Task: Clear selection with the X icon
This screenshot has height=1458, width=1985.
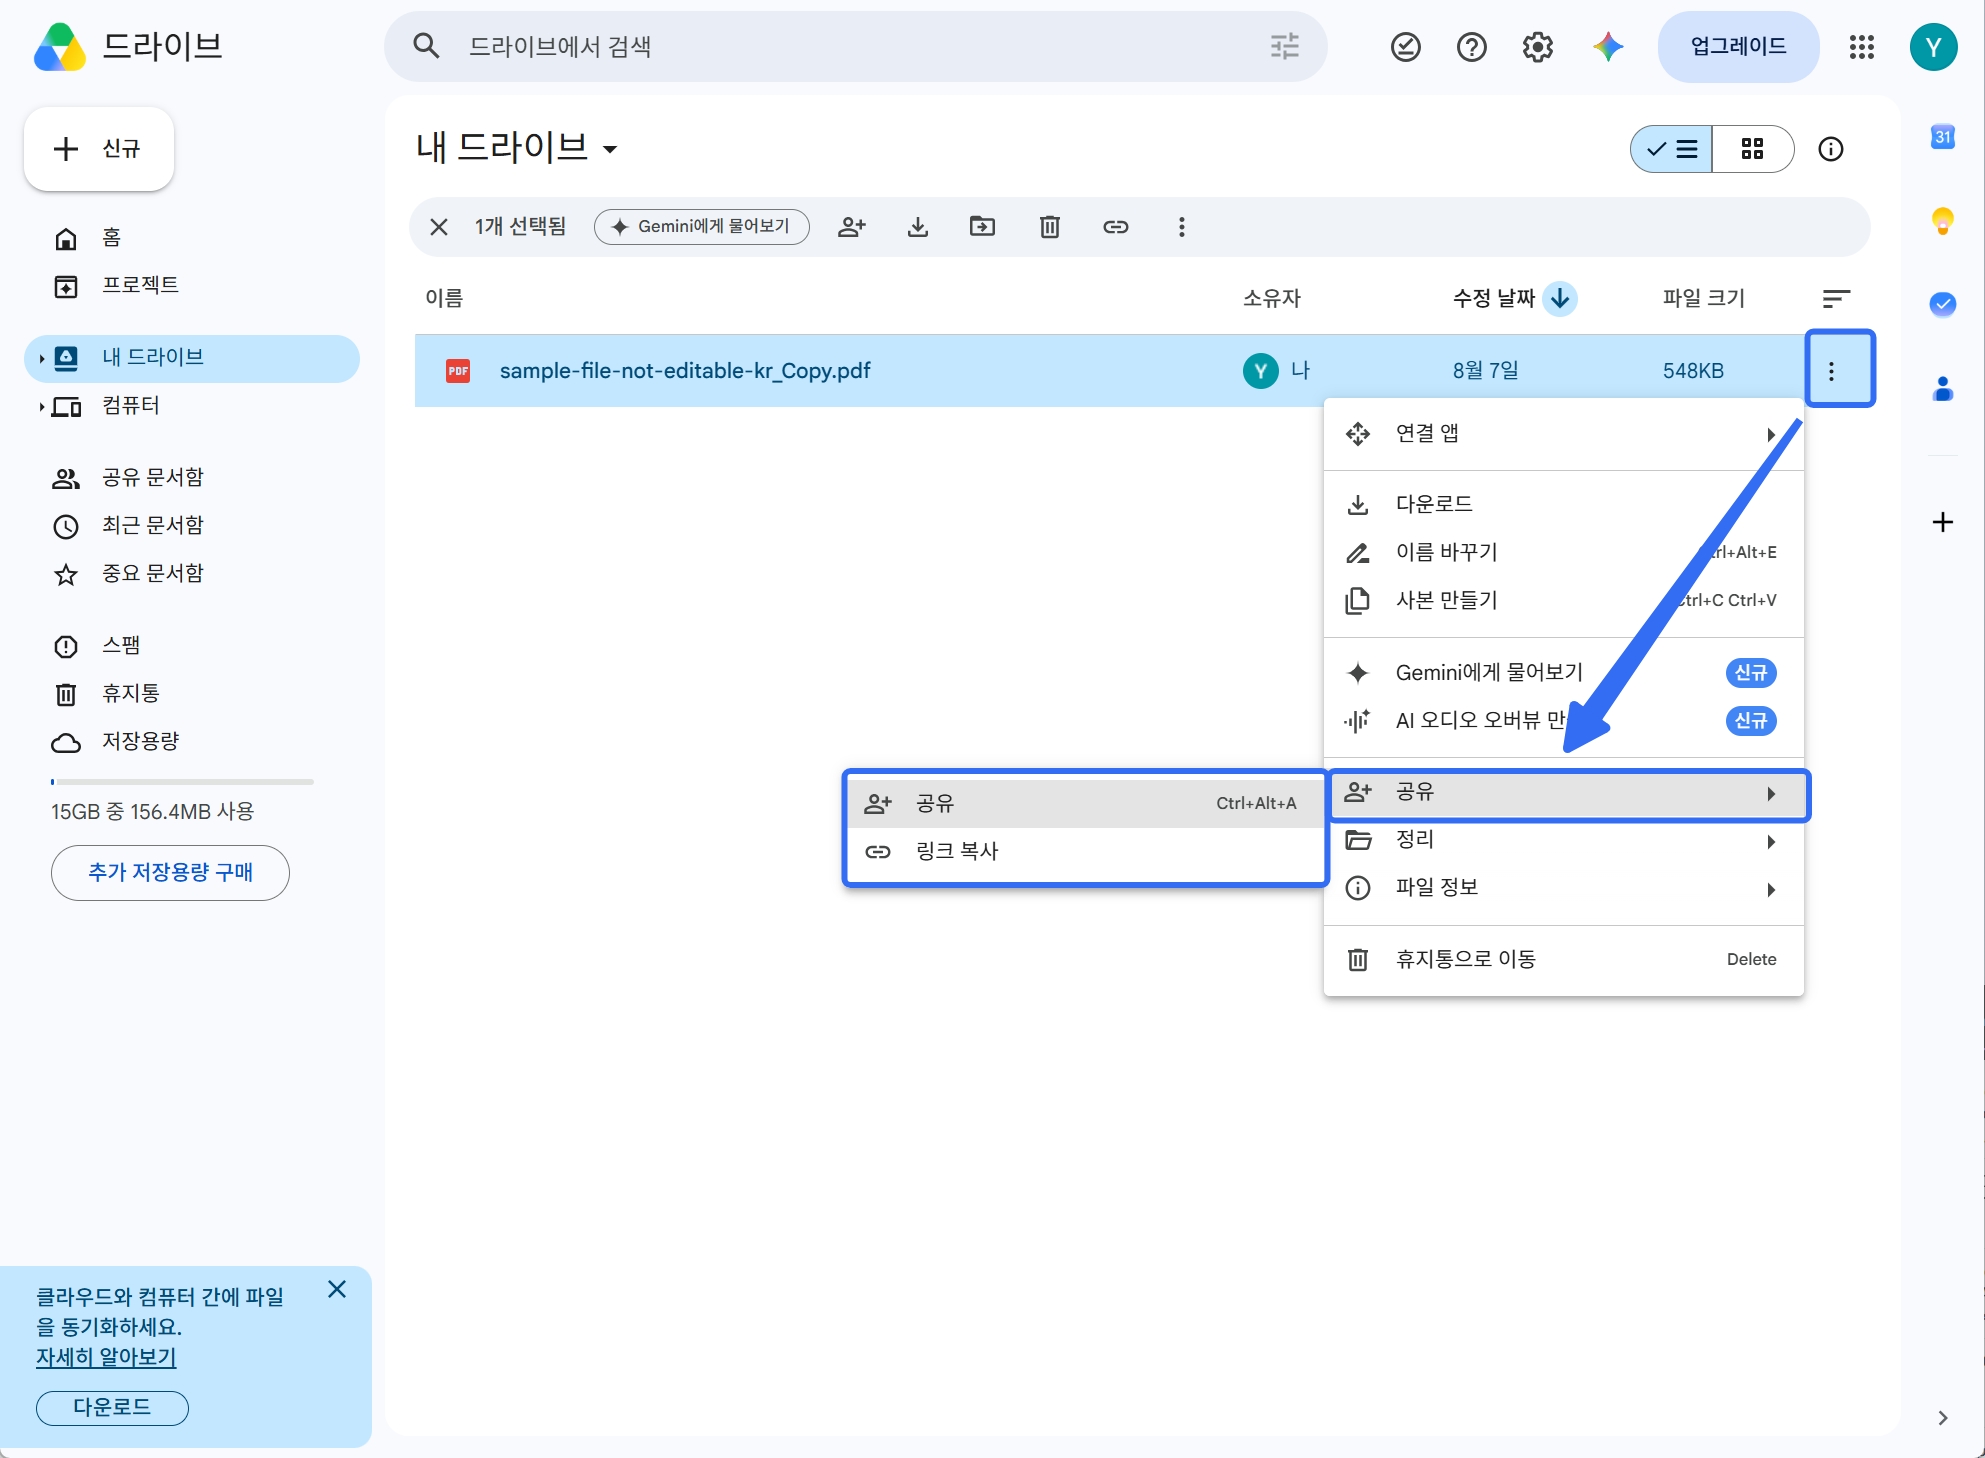Action: click(x=438, y=227)
